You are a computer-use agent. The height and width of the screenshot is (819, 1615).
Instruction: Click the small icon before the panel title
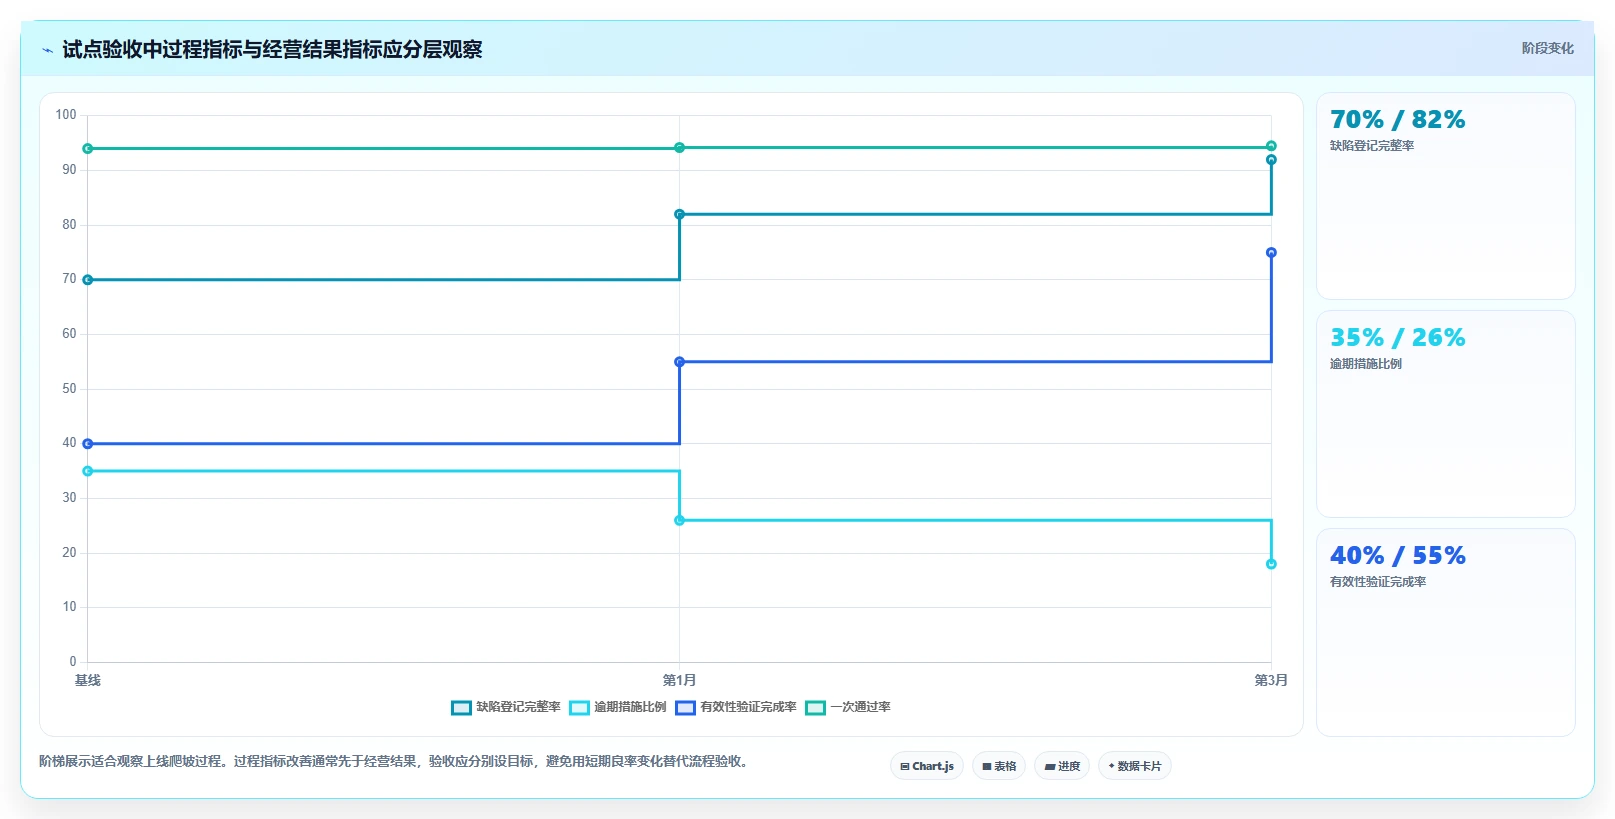pyautogui.click(x=47, y=50)
